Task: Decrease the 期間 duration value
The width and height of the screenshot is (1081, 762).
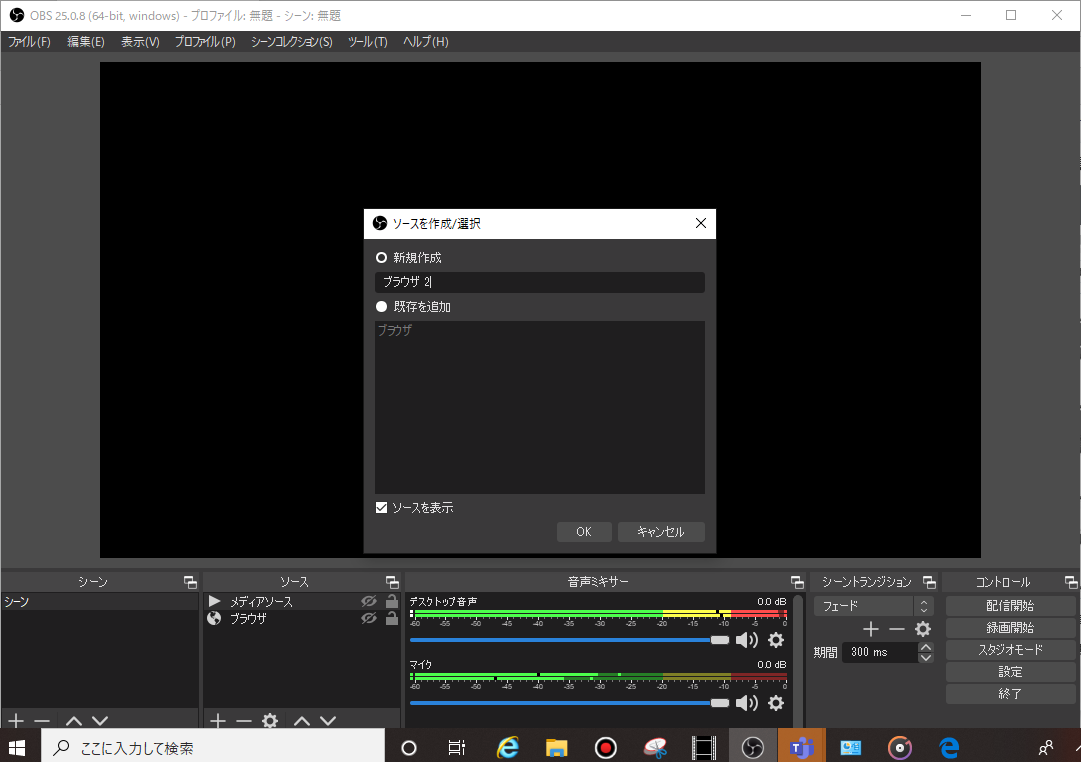Action: [x=926, y=657]
